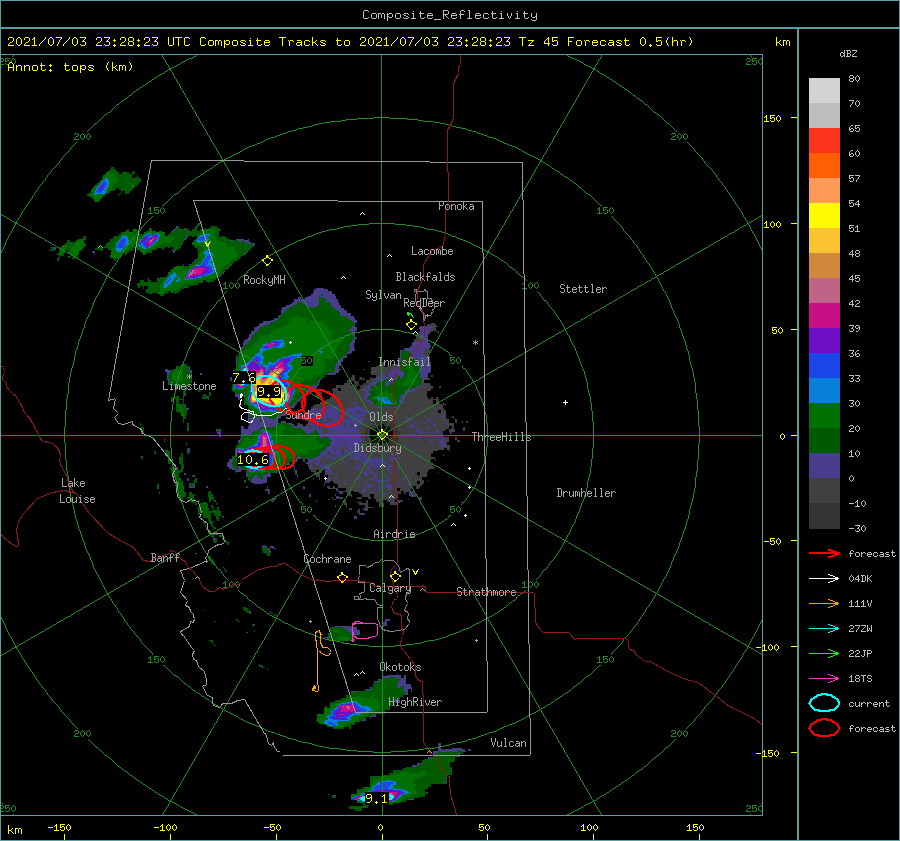Screen dimensions: 900x841
Task: Click the Sylvan label
Action: (x=383, y=295)
